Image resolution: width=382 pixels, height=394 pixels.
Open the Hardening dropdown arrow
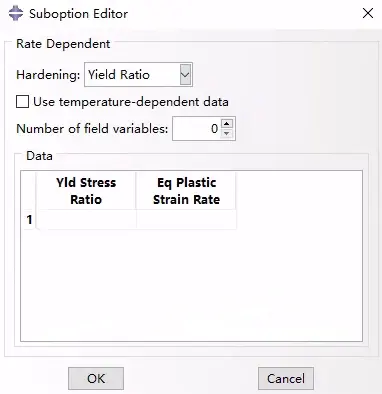pos(185,74)
